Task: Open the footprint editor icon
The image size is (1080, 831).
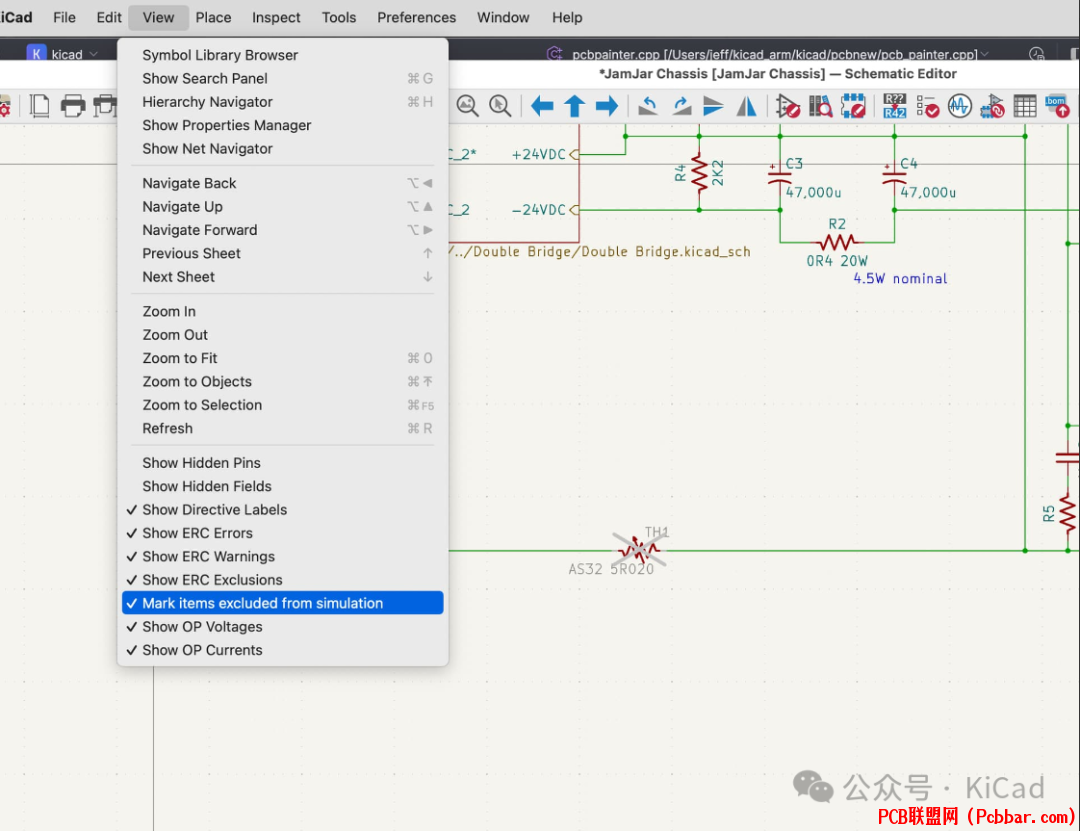Action: coord(853,106)
